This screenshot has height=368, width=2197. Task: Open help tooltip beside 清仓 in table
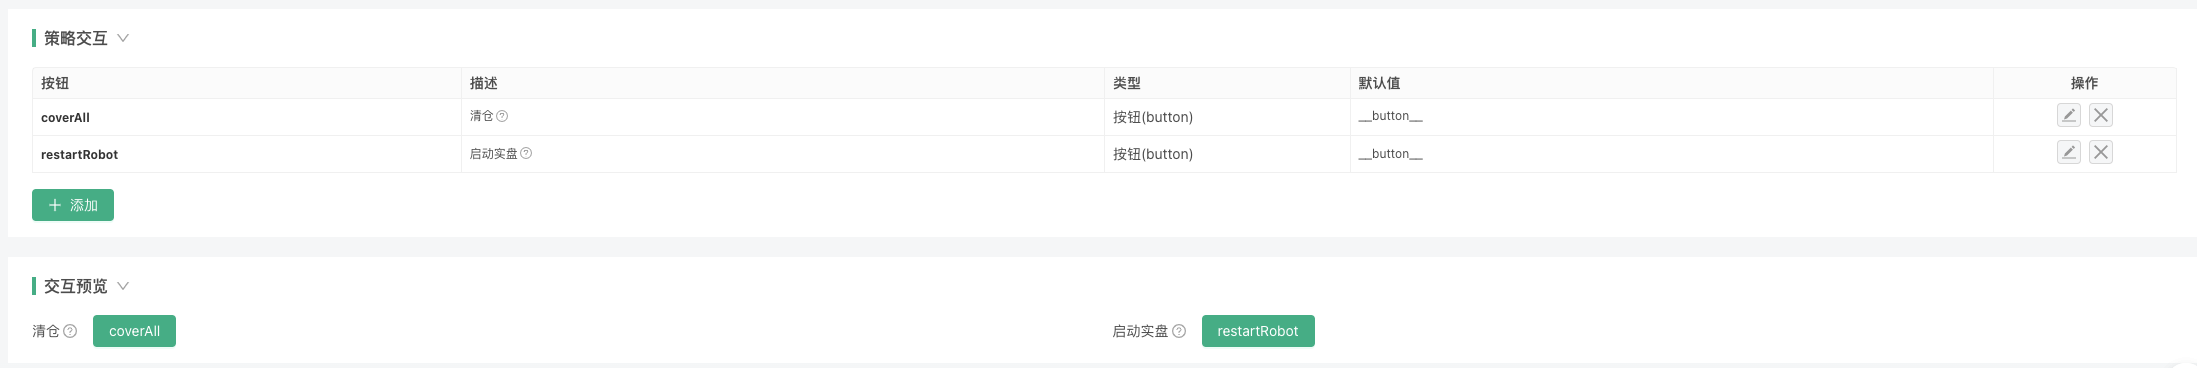[x=502, y=116]
